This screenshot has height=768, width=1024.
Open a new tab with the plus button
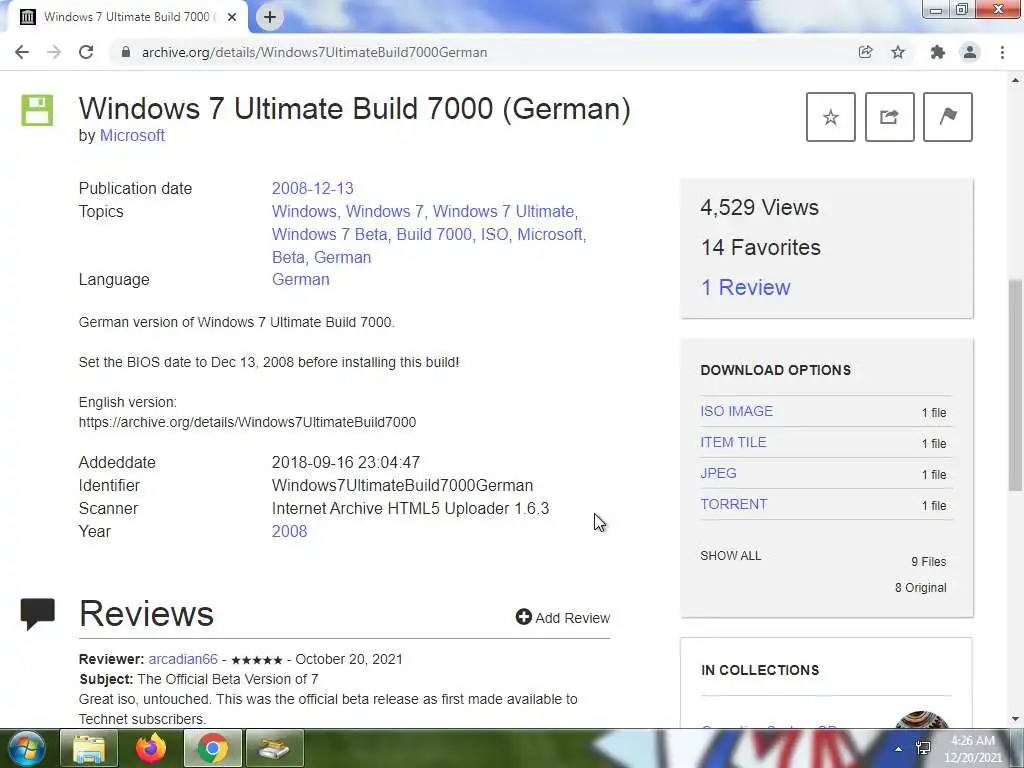click(270, 17)
